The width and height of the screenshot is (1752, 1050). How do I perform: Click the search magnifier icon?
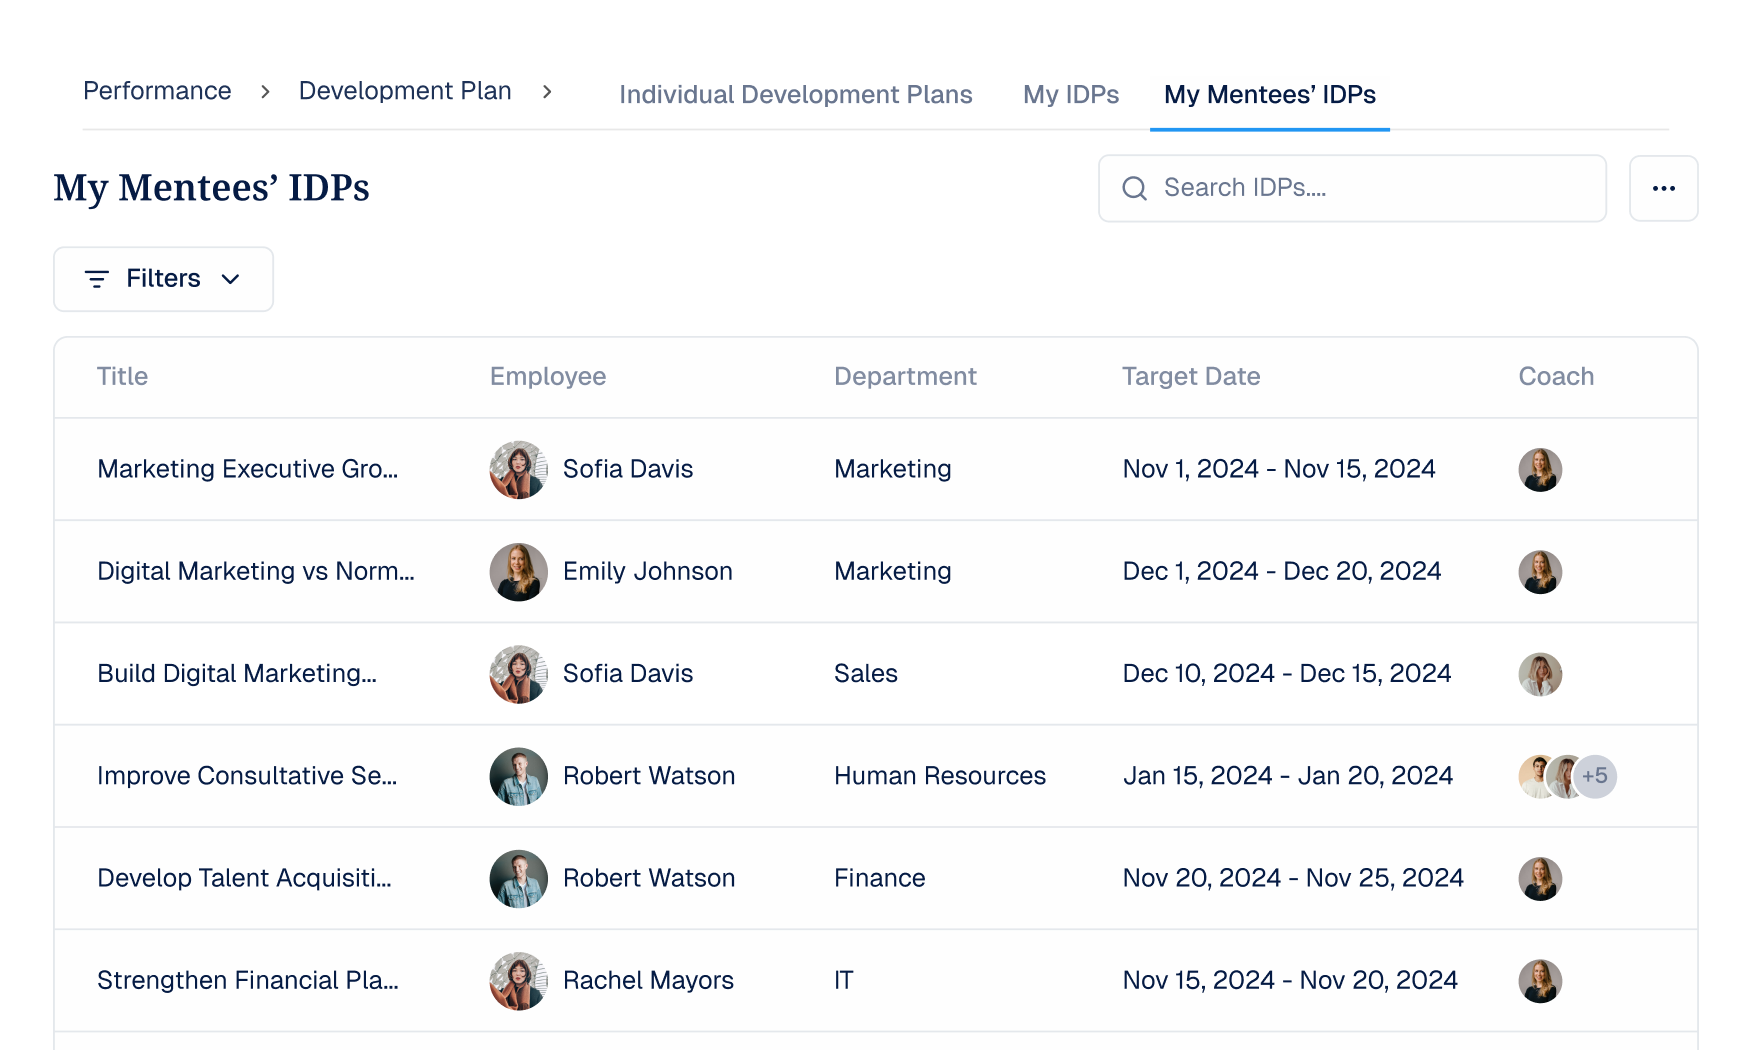pyautogui.click(x=1134, y=188)
